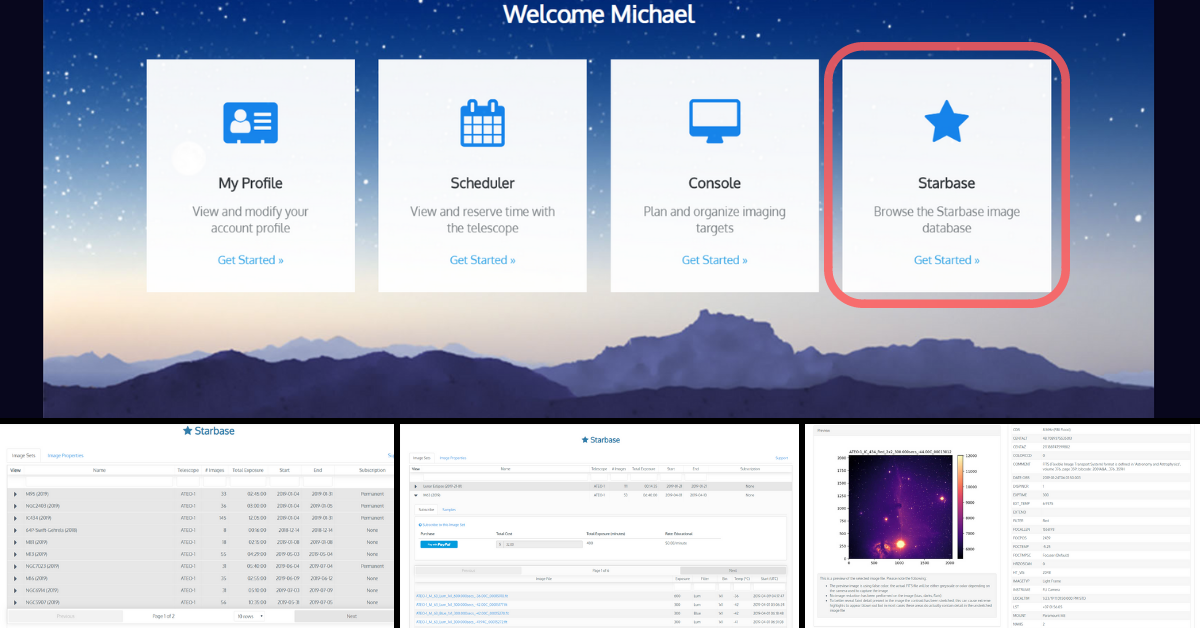Expand the Lunar Eclipse row in middle panel

click(415, 486)
